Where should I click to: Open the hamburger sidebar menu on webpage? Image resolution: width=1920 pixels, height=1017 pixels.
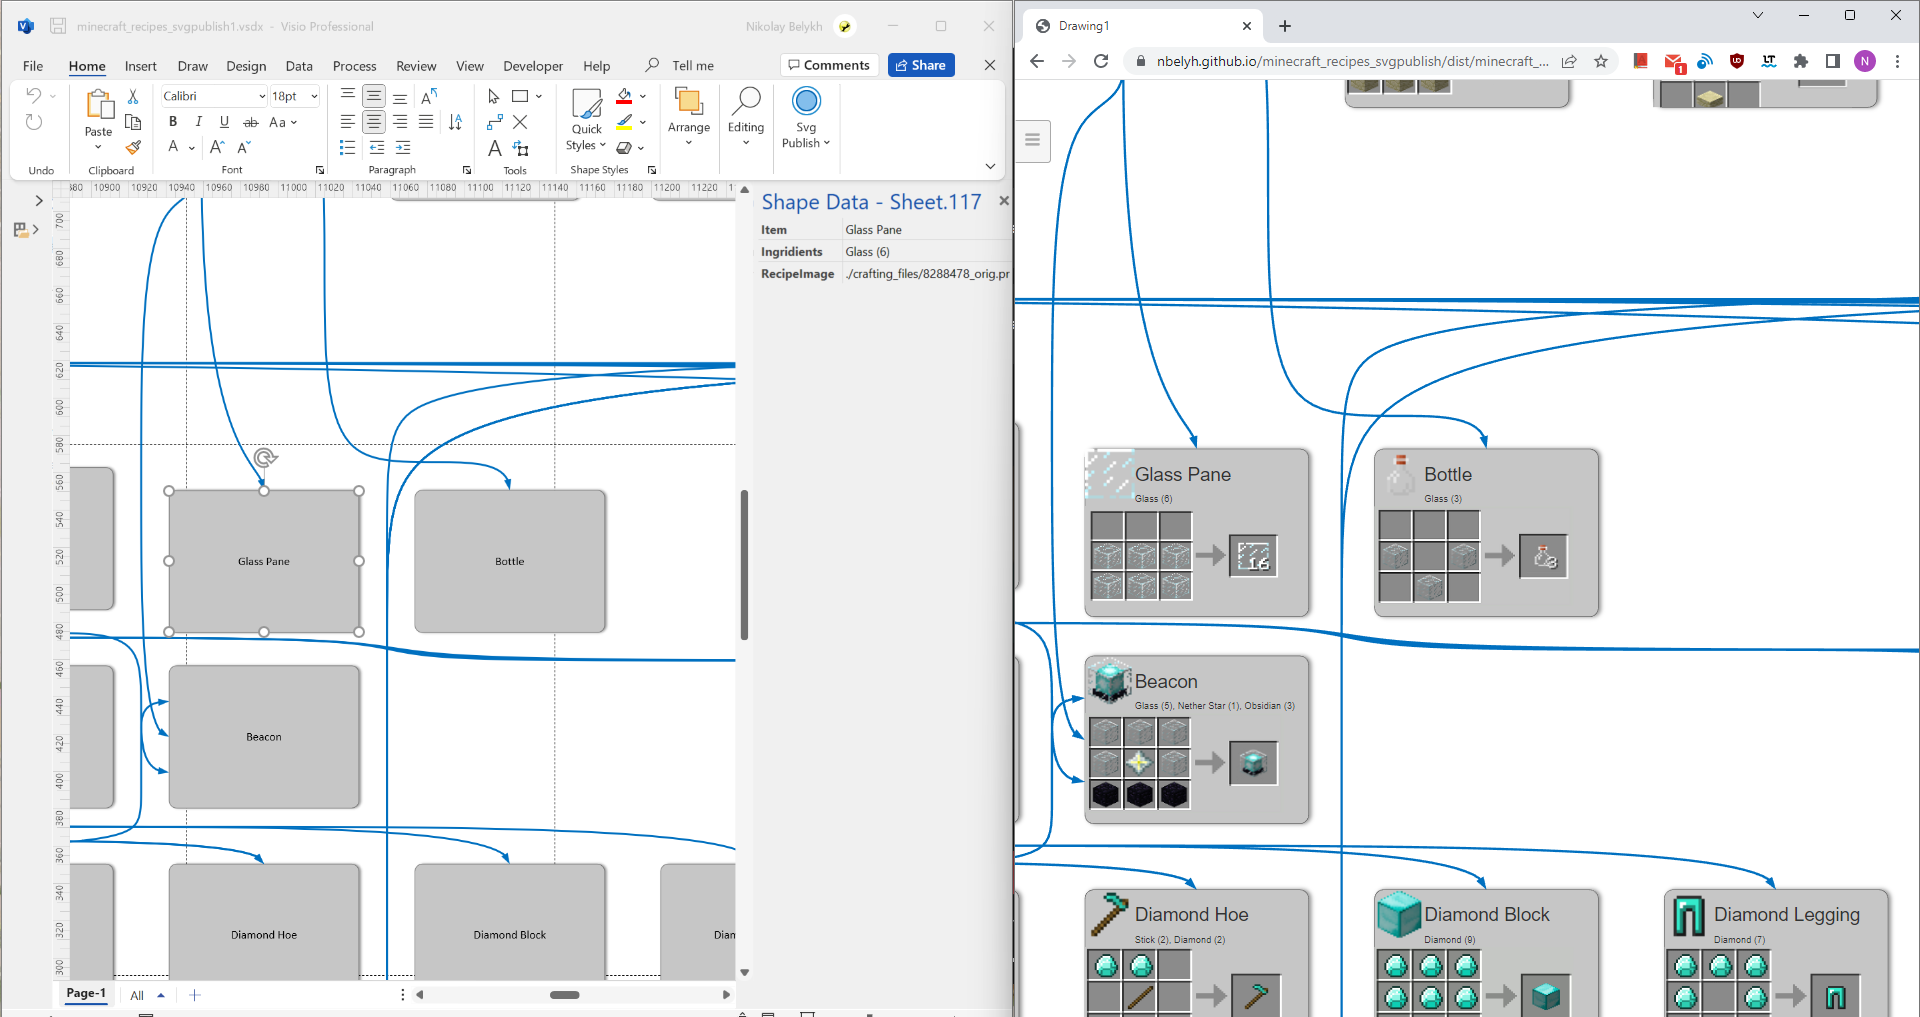point(1032,140)
